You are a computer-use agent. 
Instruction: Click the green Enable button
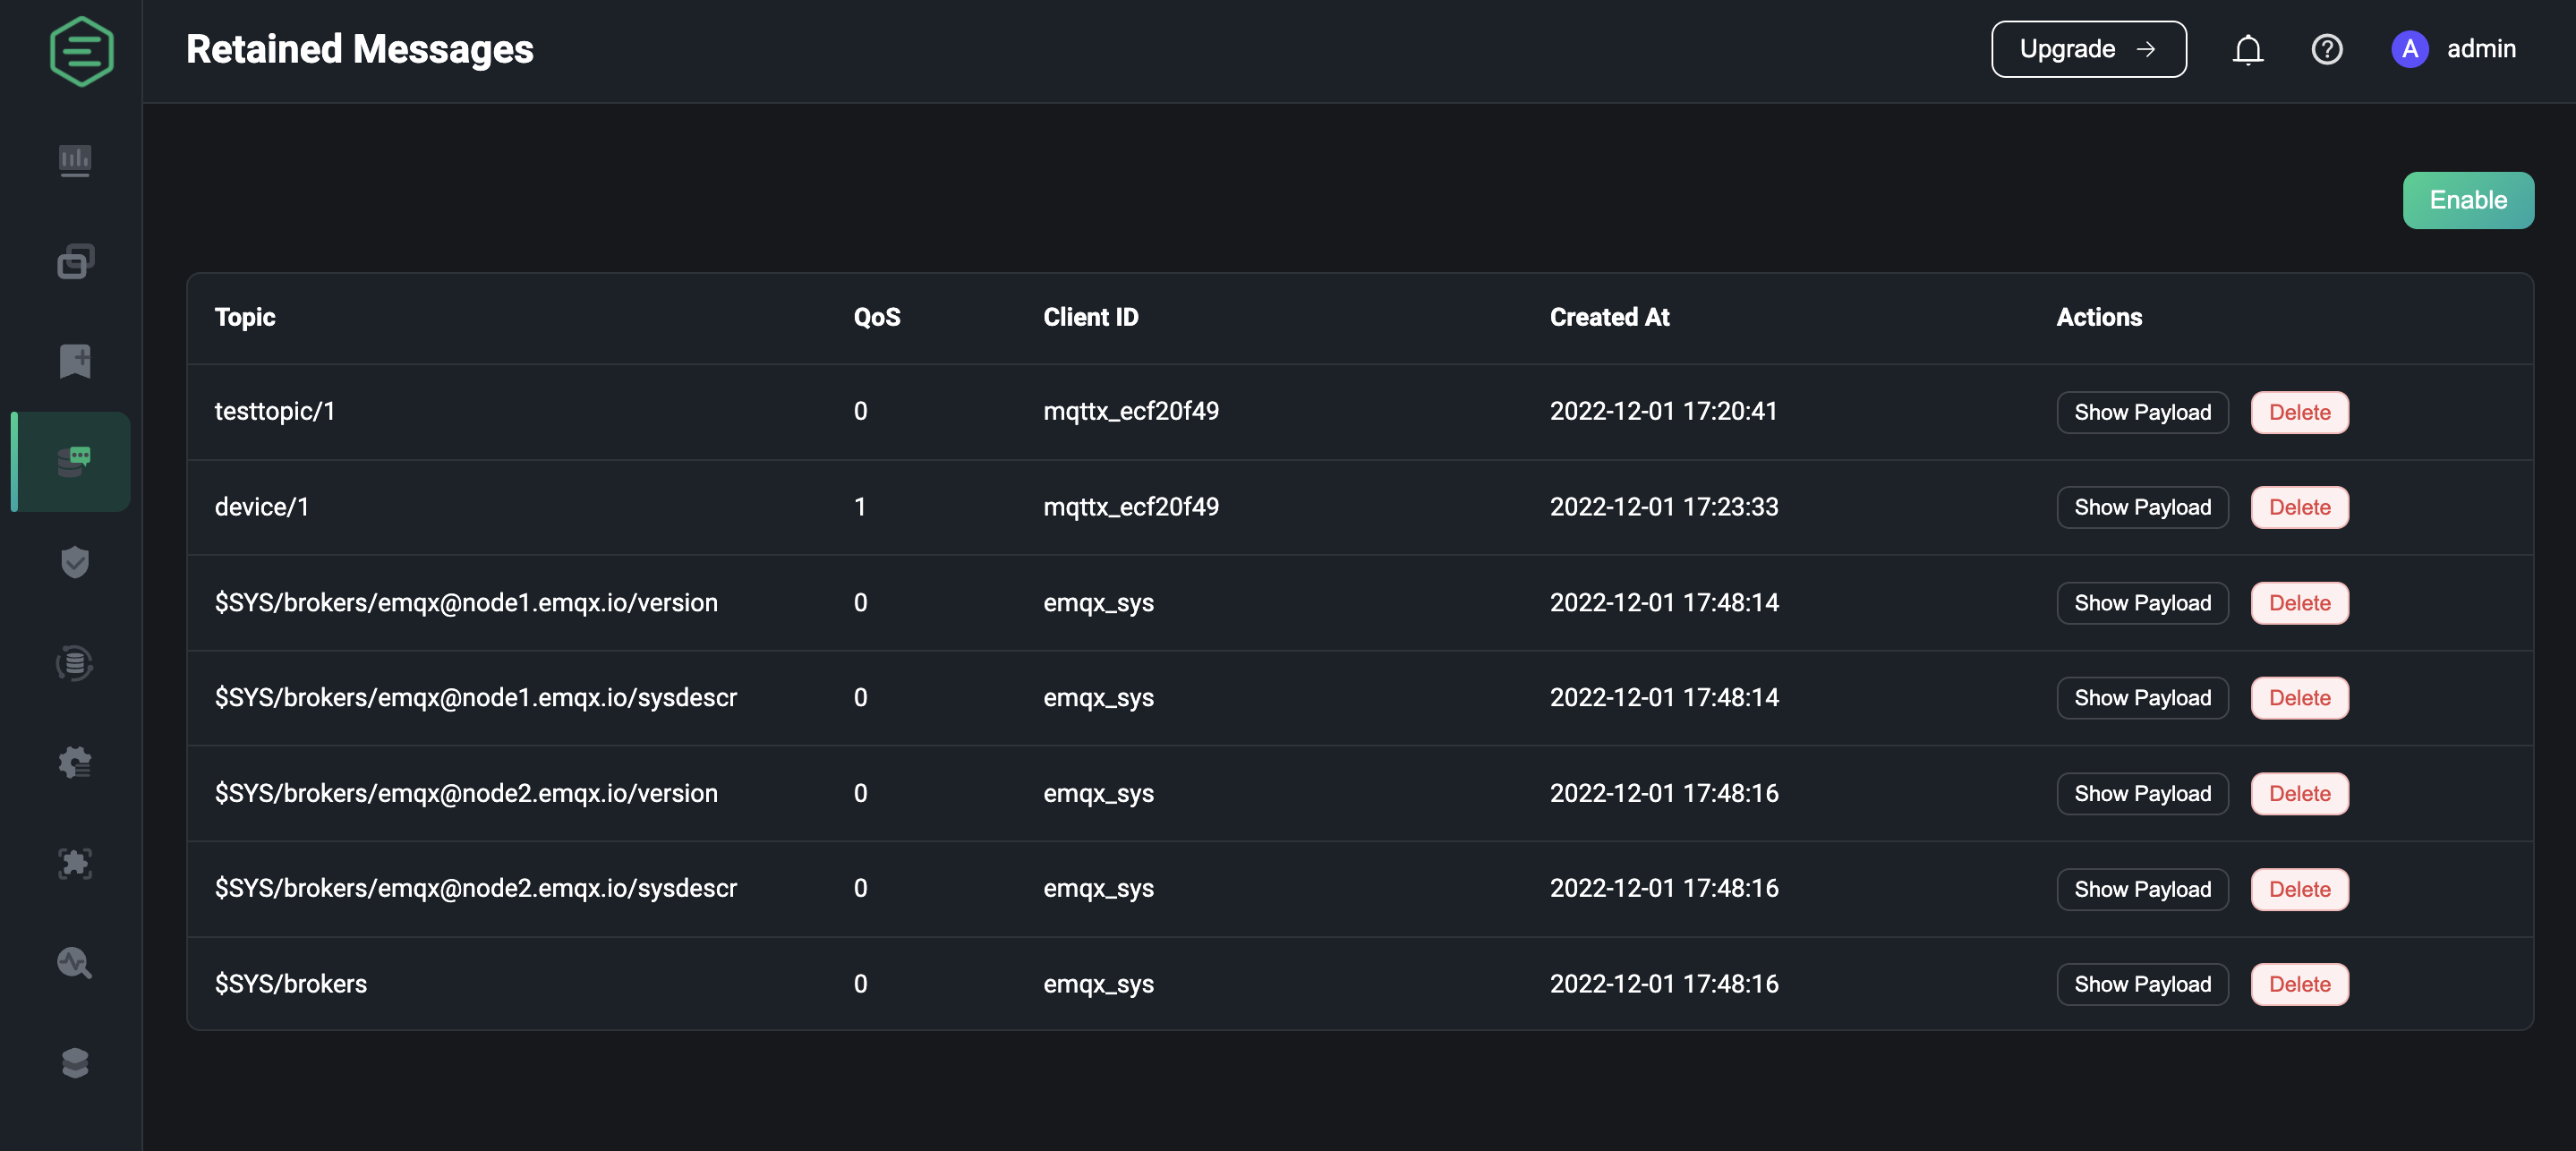click(x=2468, y=200)
